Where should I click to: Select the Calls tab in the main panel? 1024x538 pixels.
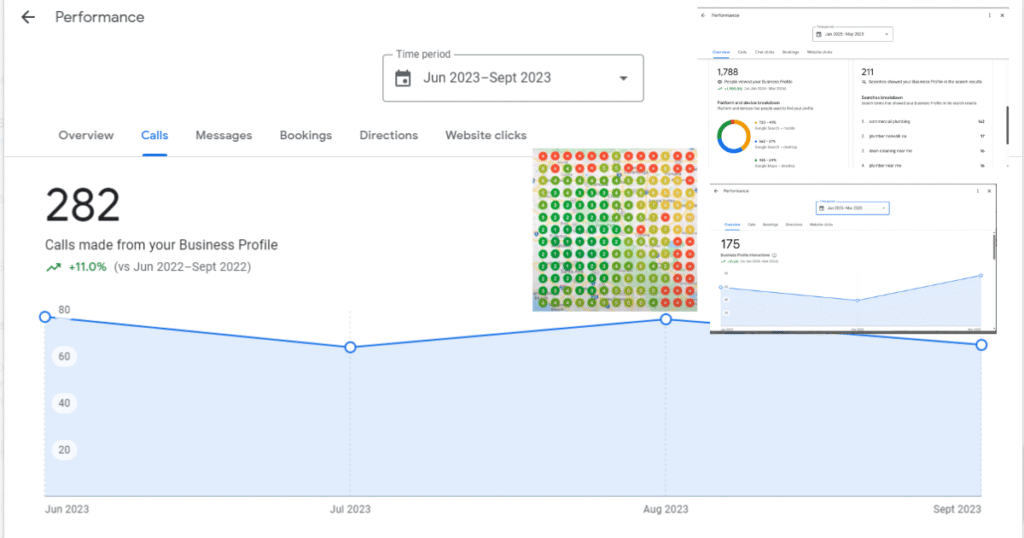(x=154, y=135)
